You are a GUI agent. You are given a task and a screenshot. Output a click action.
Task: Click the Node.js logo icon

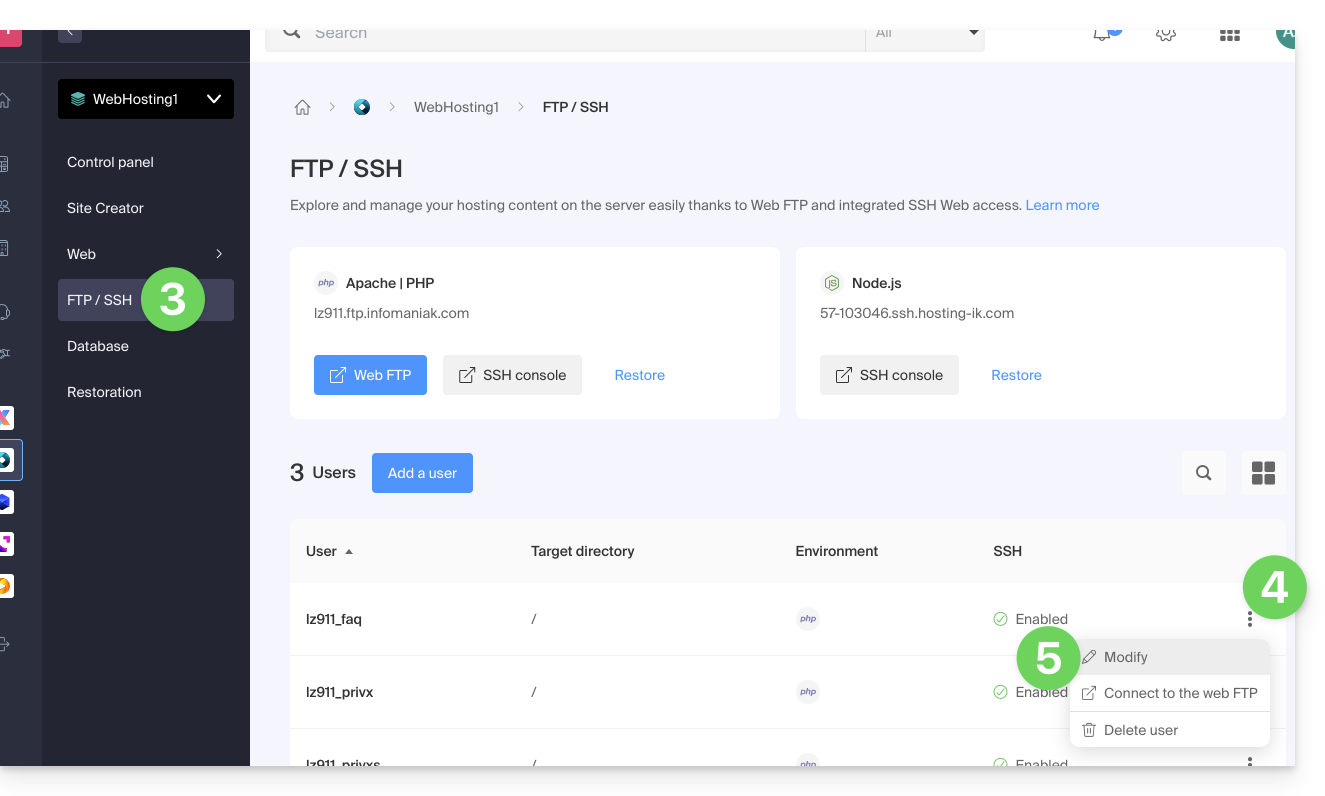pyautogui.click(x=832, y=283)
